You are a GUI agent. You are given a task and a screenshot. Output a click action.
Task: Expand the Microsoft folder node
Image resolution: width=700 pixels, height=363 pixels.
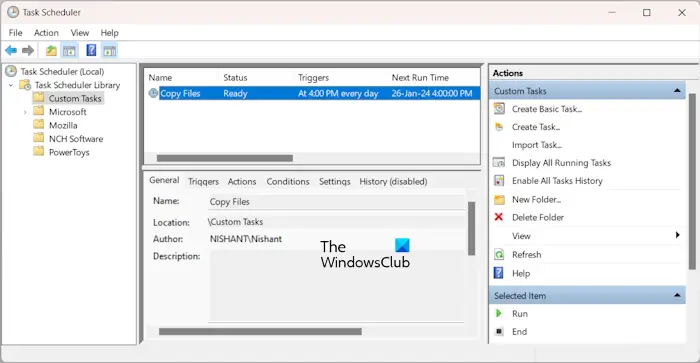coord(25,112)
